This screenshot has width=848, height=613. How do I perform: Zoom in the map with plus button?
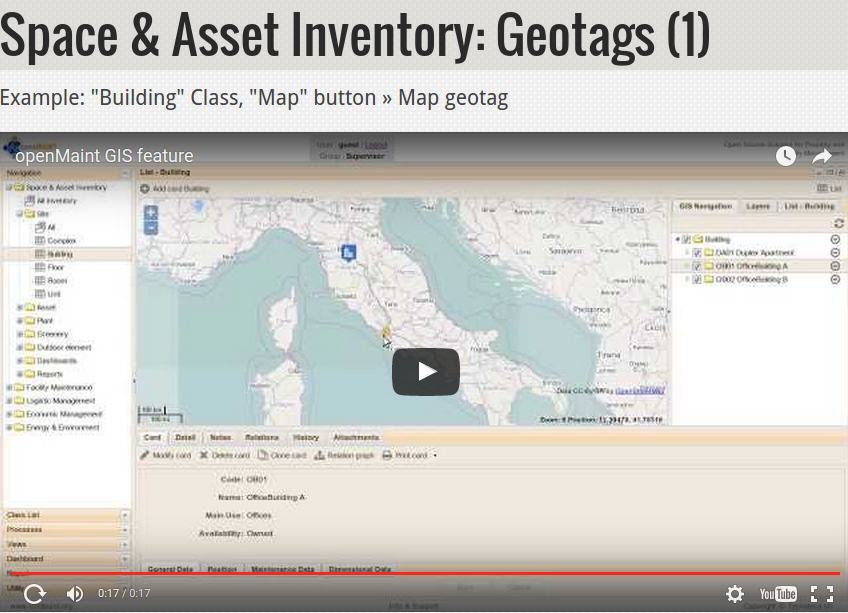tap(151, 213)
